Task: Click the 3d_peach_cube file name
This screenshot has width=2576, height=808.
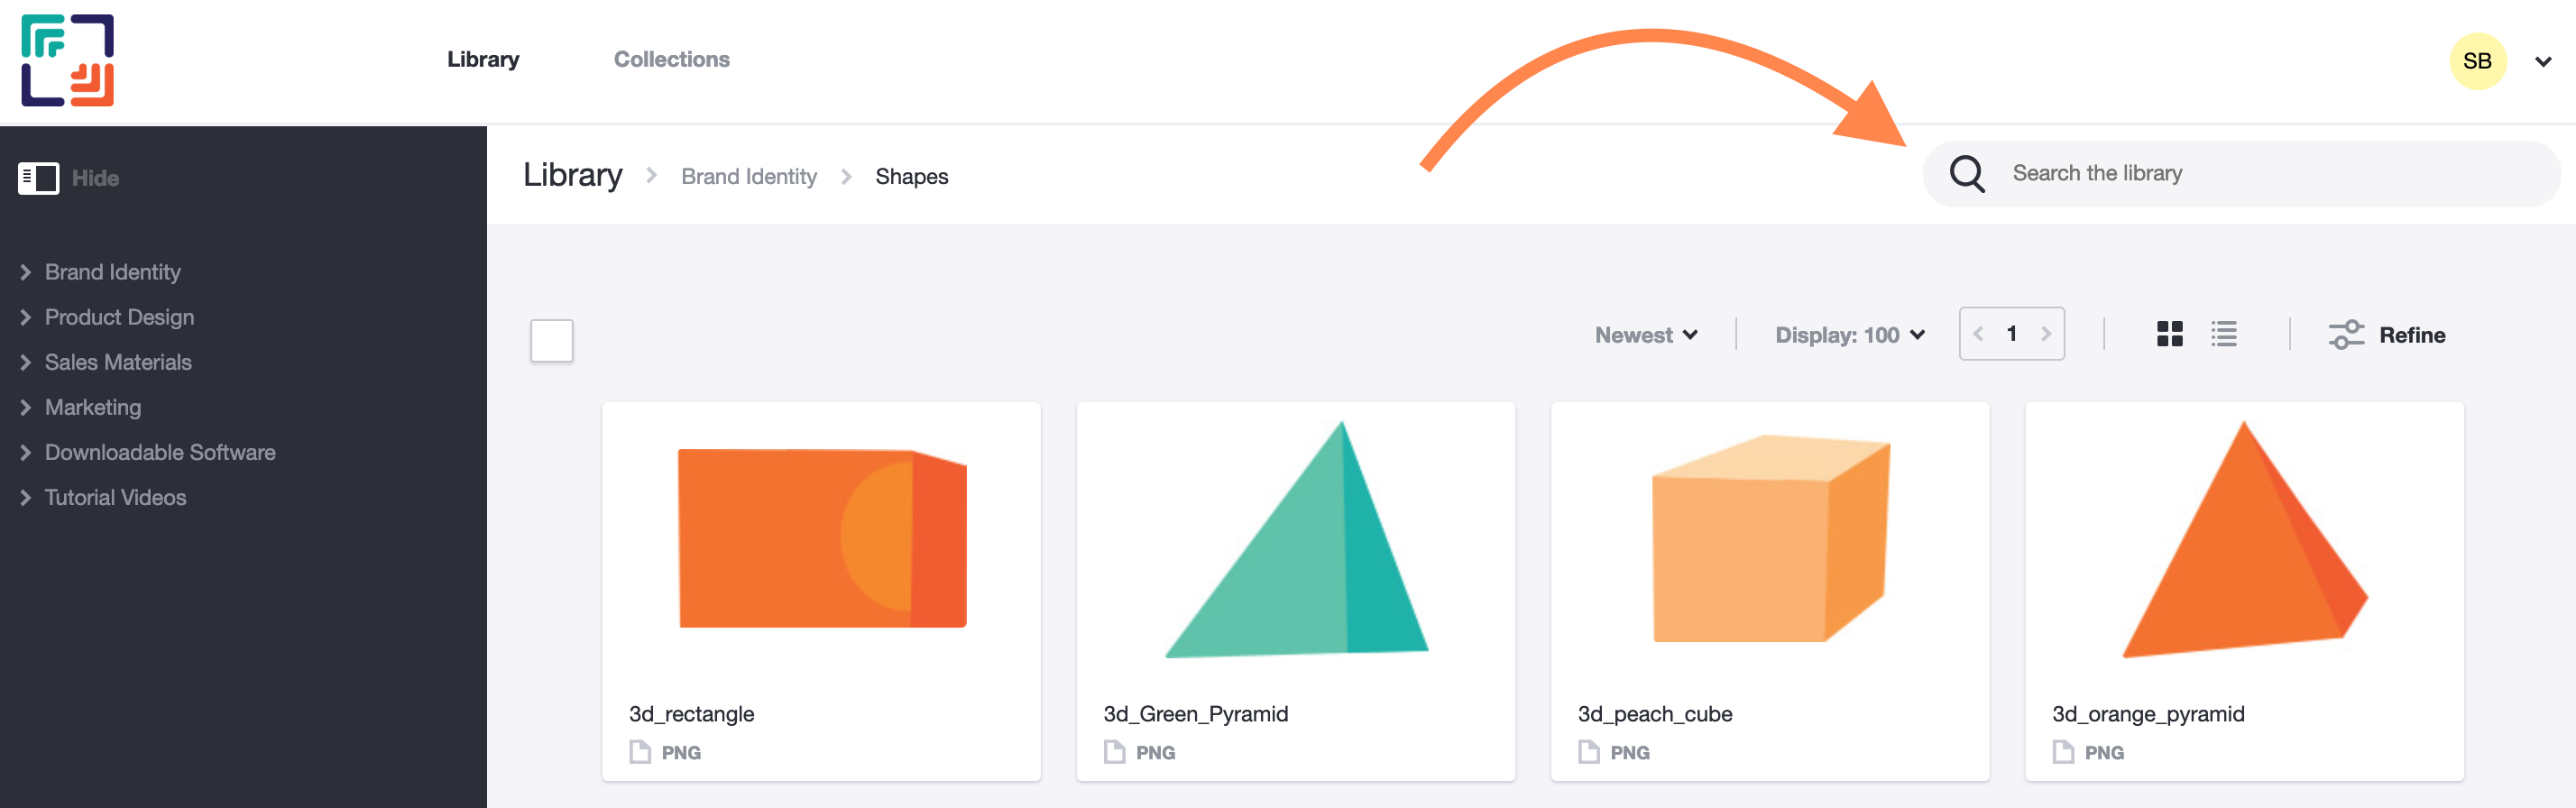Action: pos(1654,714)
